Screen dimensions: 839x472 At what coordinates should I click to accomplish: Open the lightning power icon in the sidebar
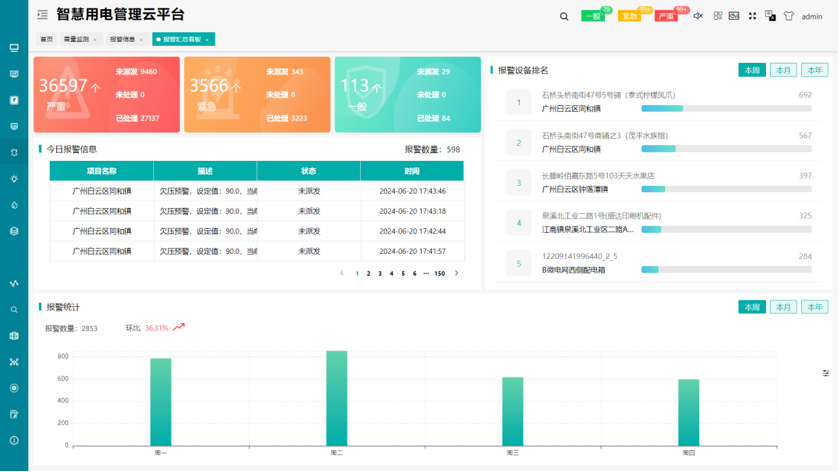point(14,100)
